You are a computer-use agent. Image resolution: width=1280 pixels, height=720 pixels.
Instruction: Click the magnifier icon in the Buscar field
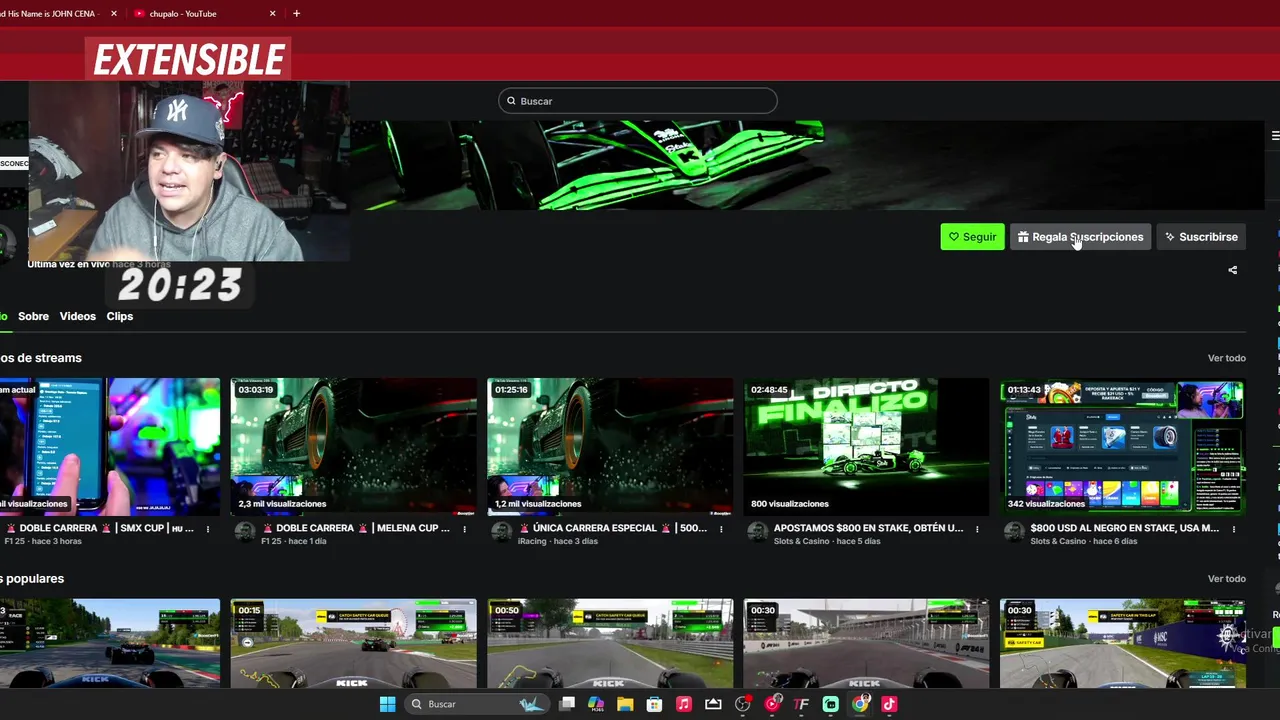(x=511, y=101)
